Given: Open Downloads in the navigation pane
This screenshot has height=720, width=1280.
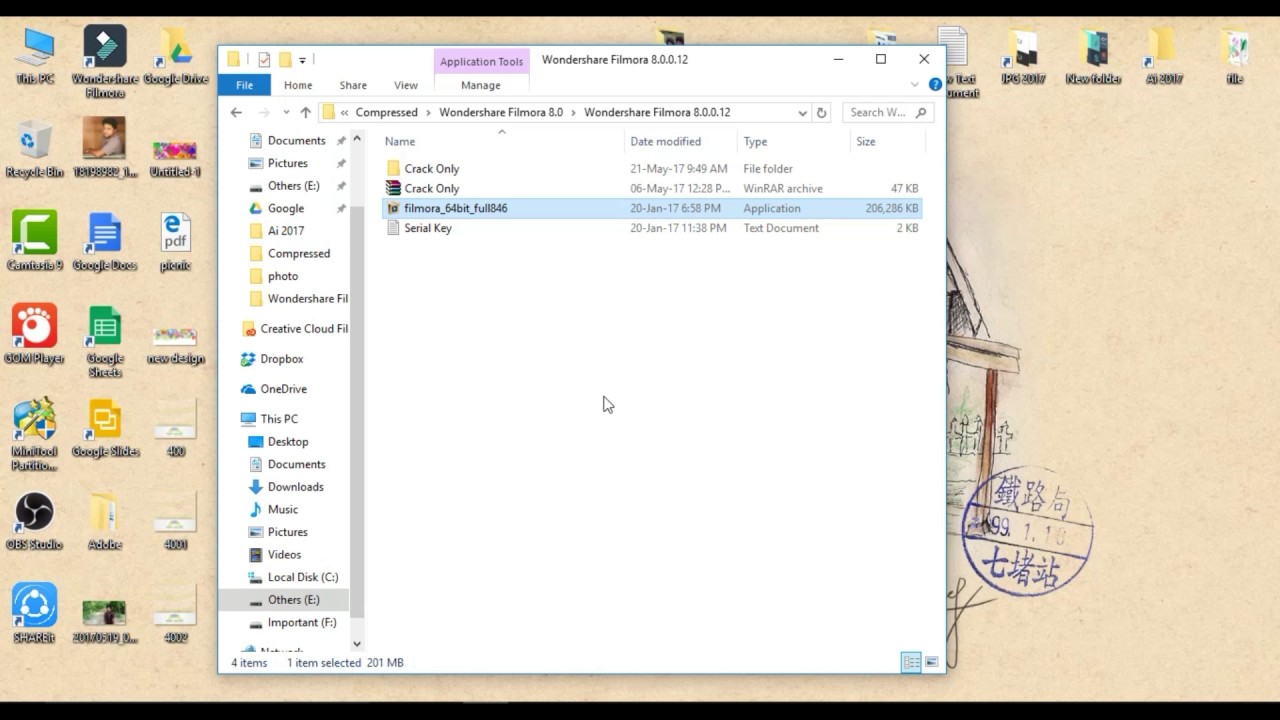Looking at the screenshot, I should click(296, 487).
